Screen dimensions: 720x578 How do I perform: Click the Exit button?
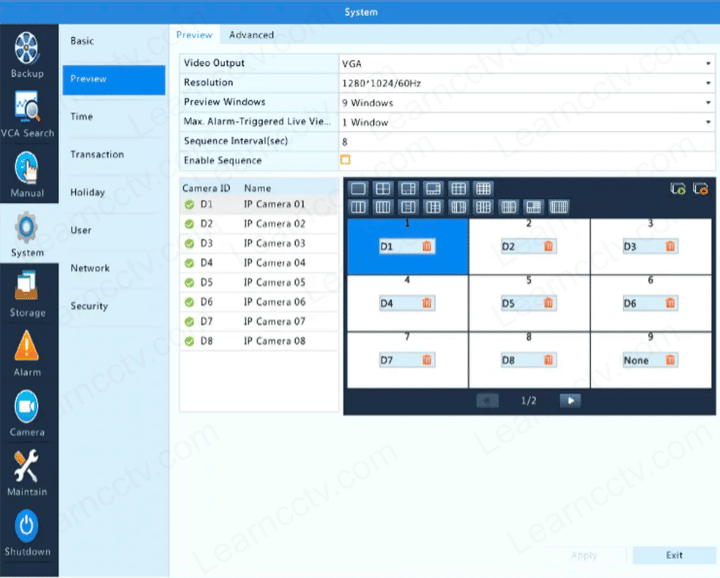tap(674, 555)
